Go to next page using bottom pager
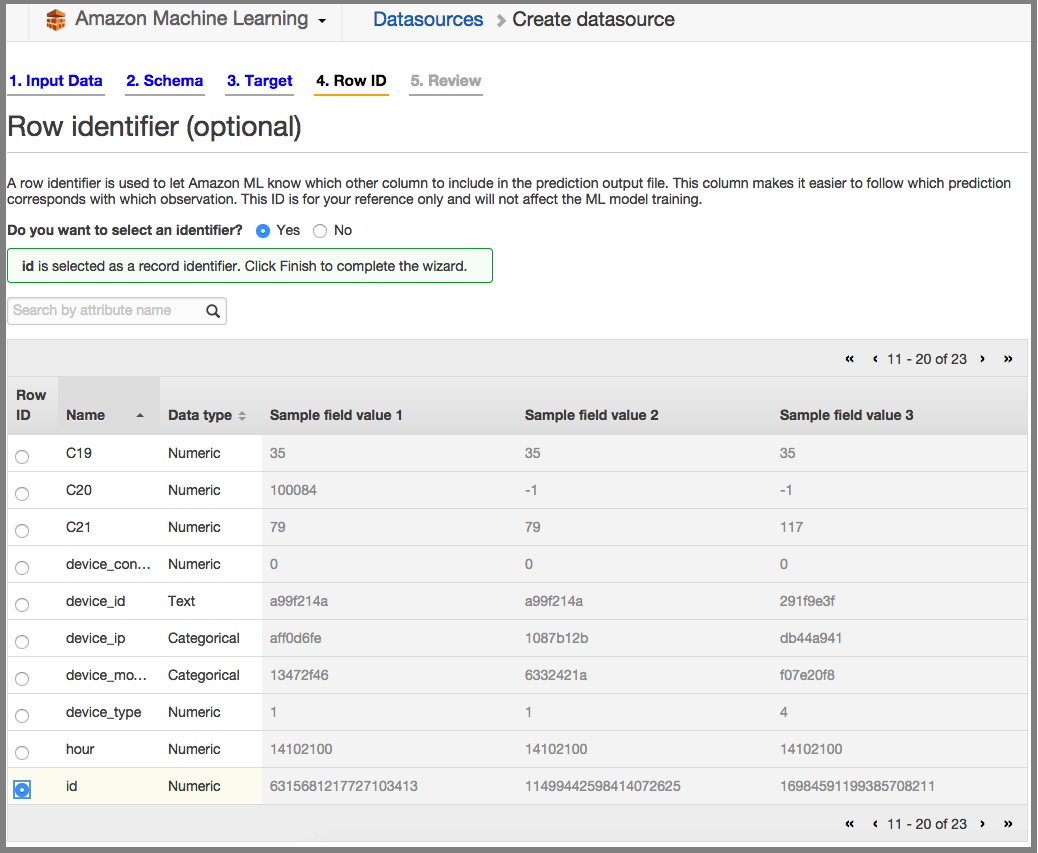Viewport: 1038px width, 853px height. 982,824
